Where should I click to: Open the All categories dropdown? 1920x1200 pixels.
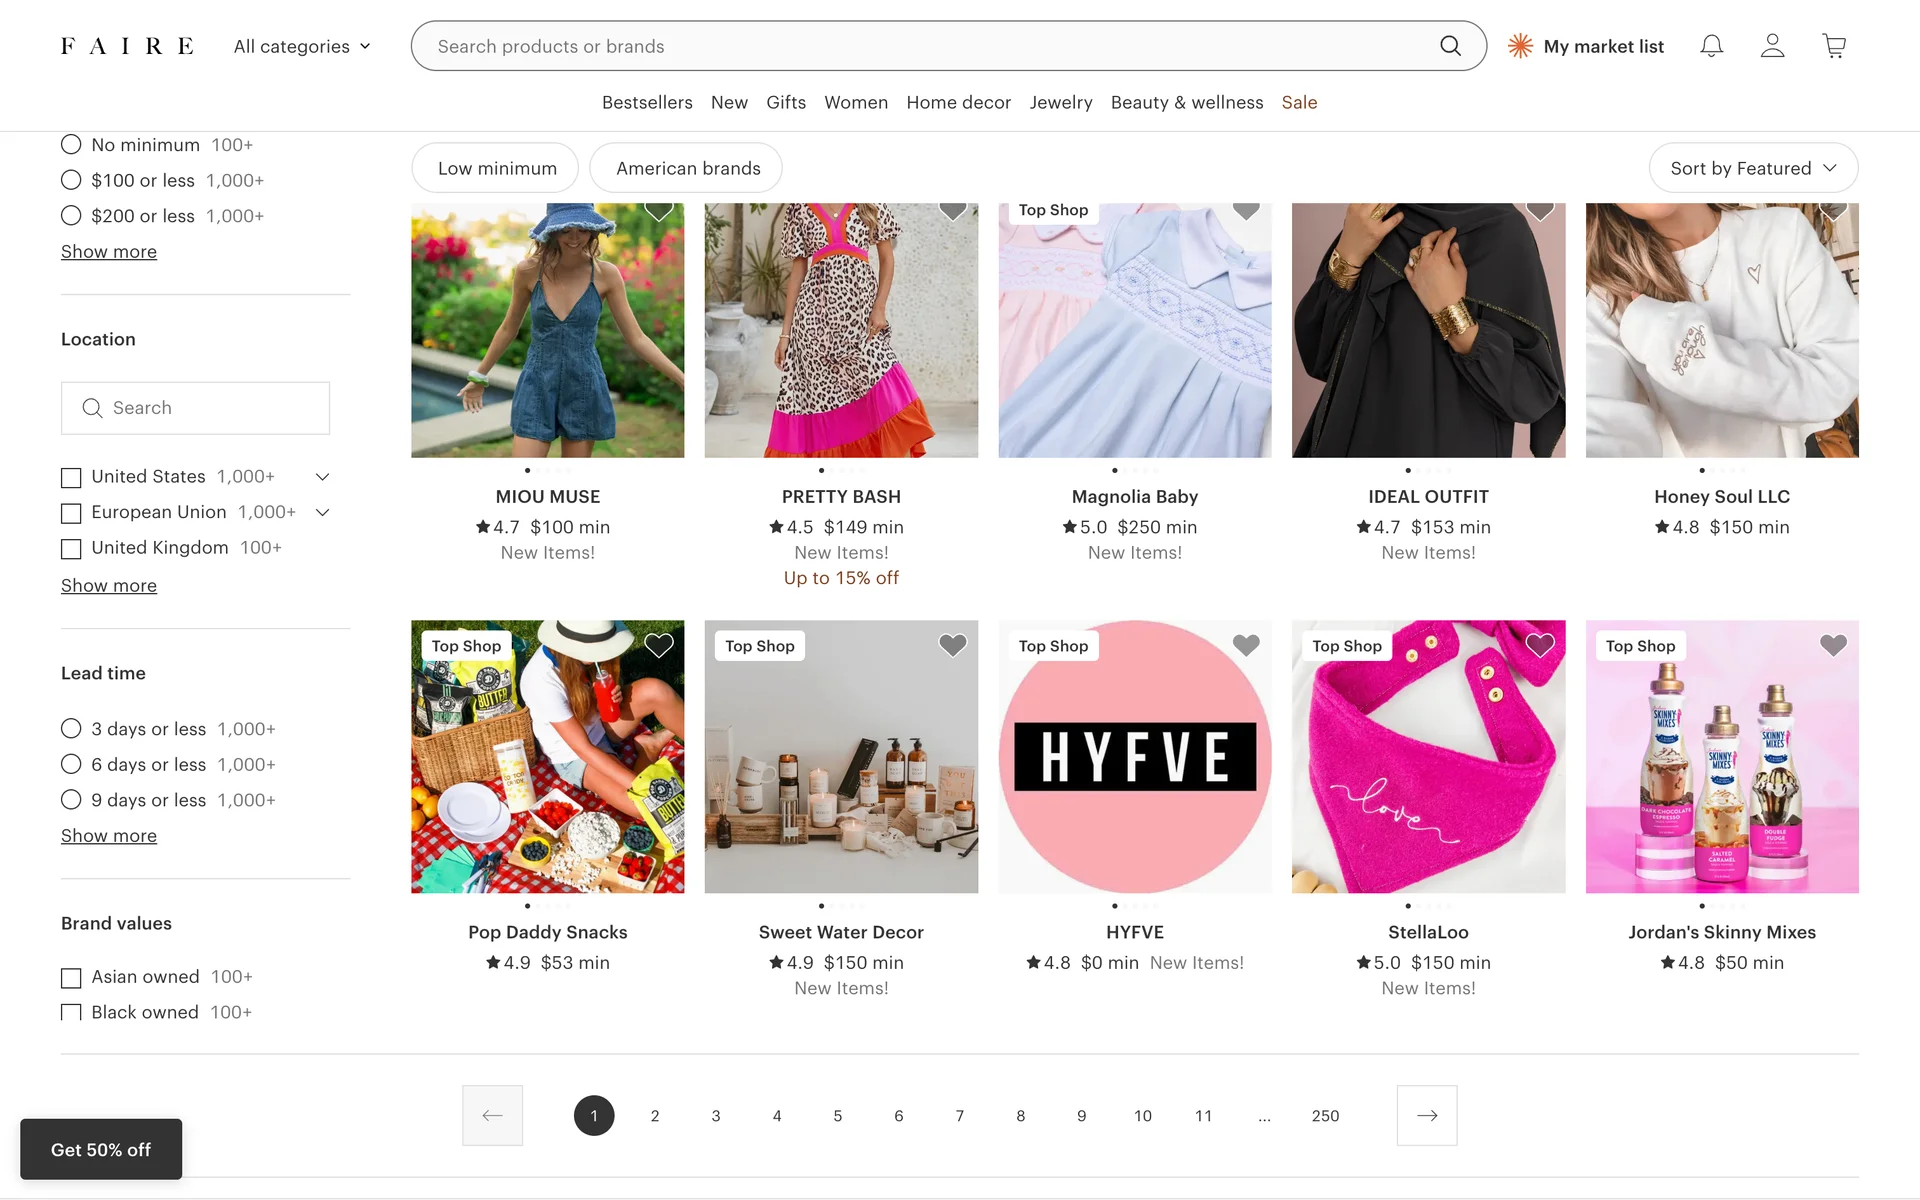[301, 46]
